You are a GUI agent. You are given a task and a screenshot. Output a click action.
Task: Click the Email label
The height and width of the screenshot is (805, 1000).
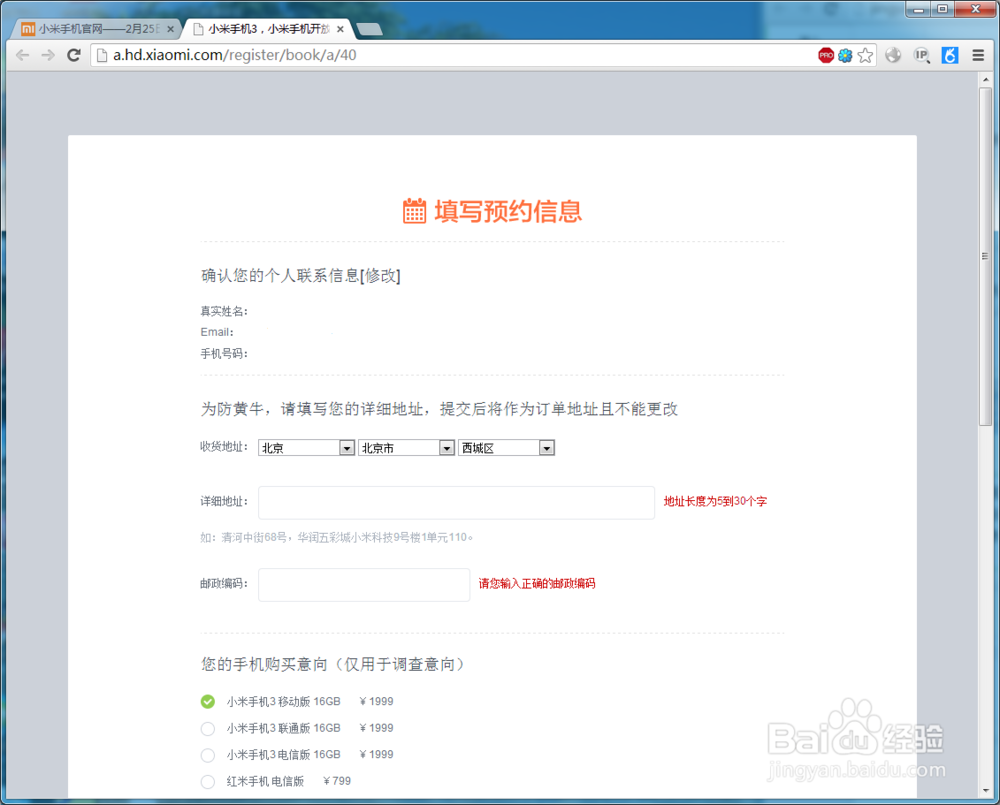coord(217,332)
